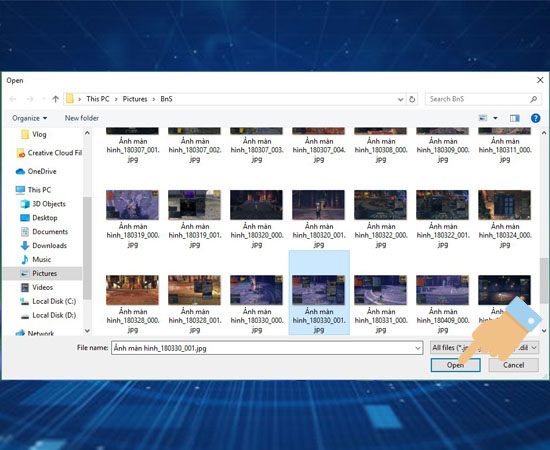Expand breadcrumb chevron after This PC

116,99
